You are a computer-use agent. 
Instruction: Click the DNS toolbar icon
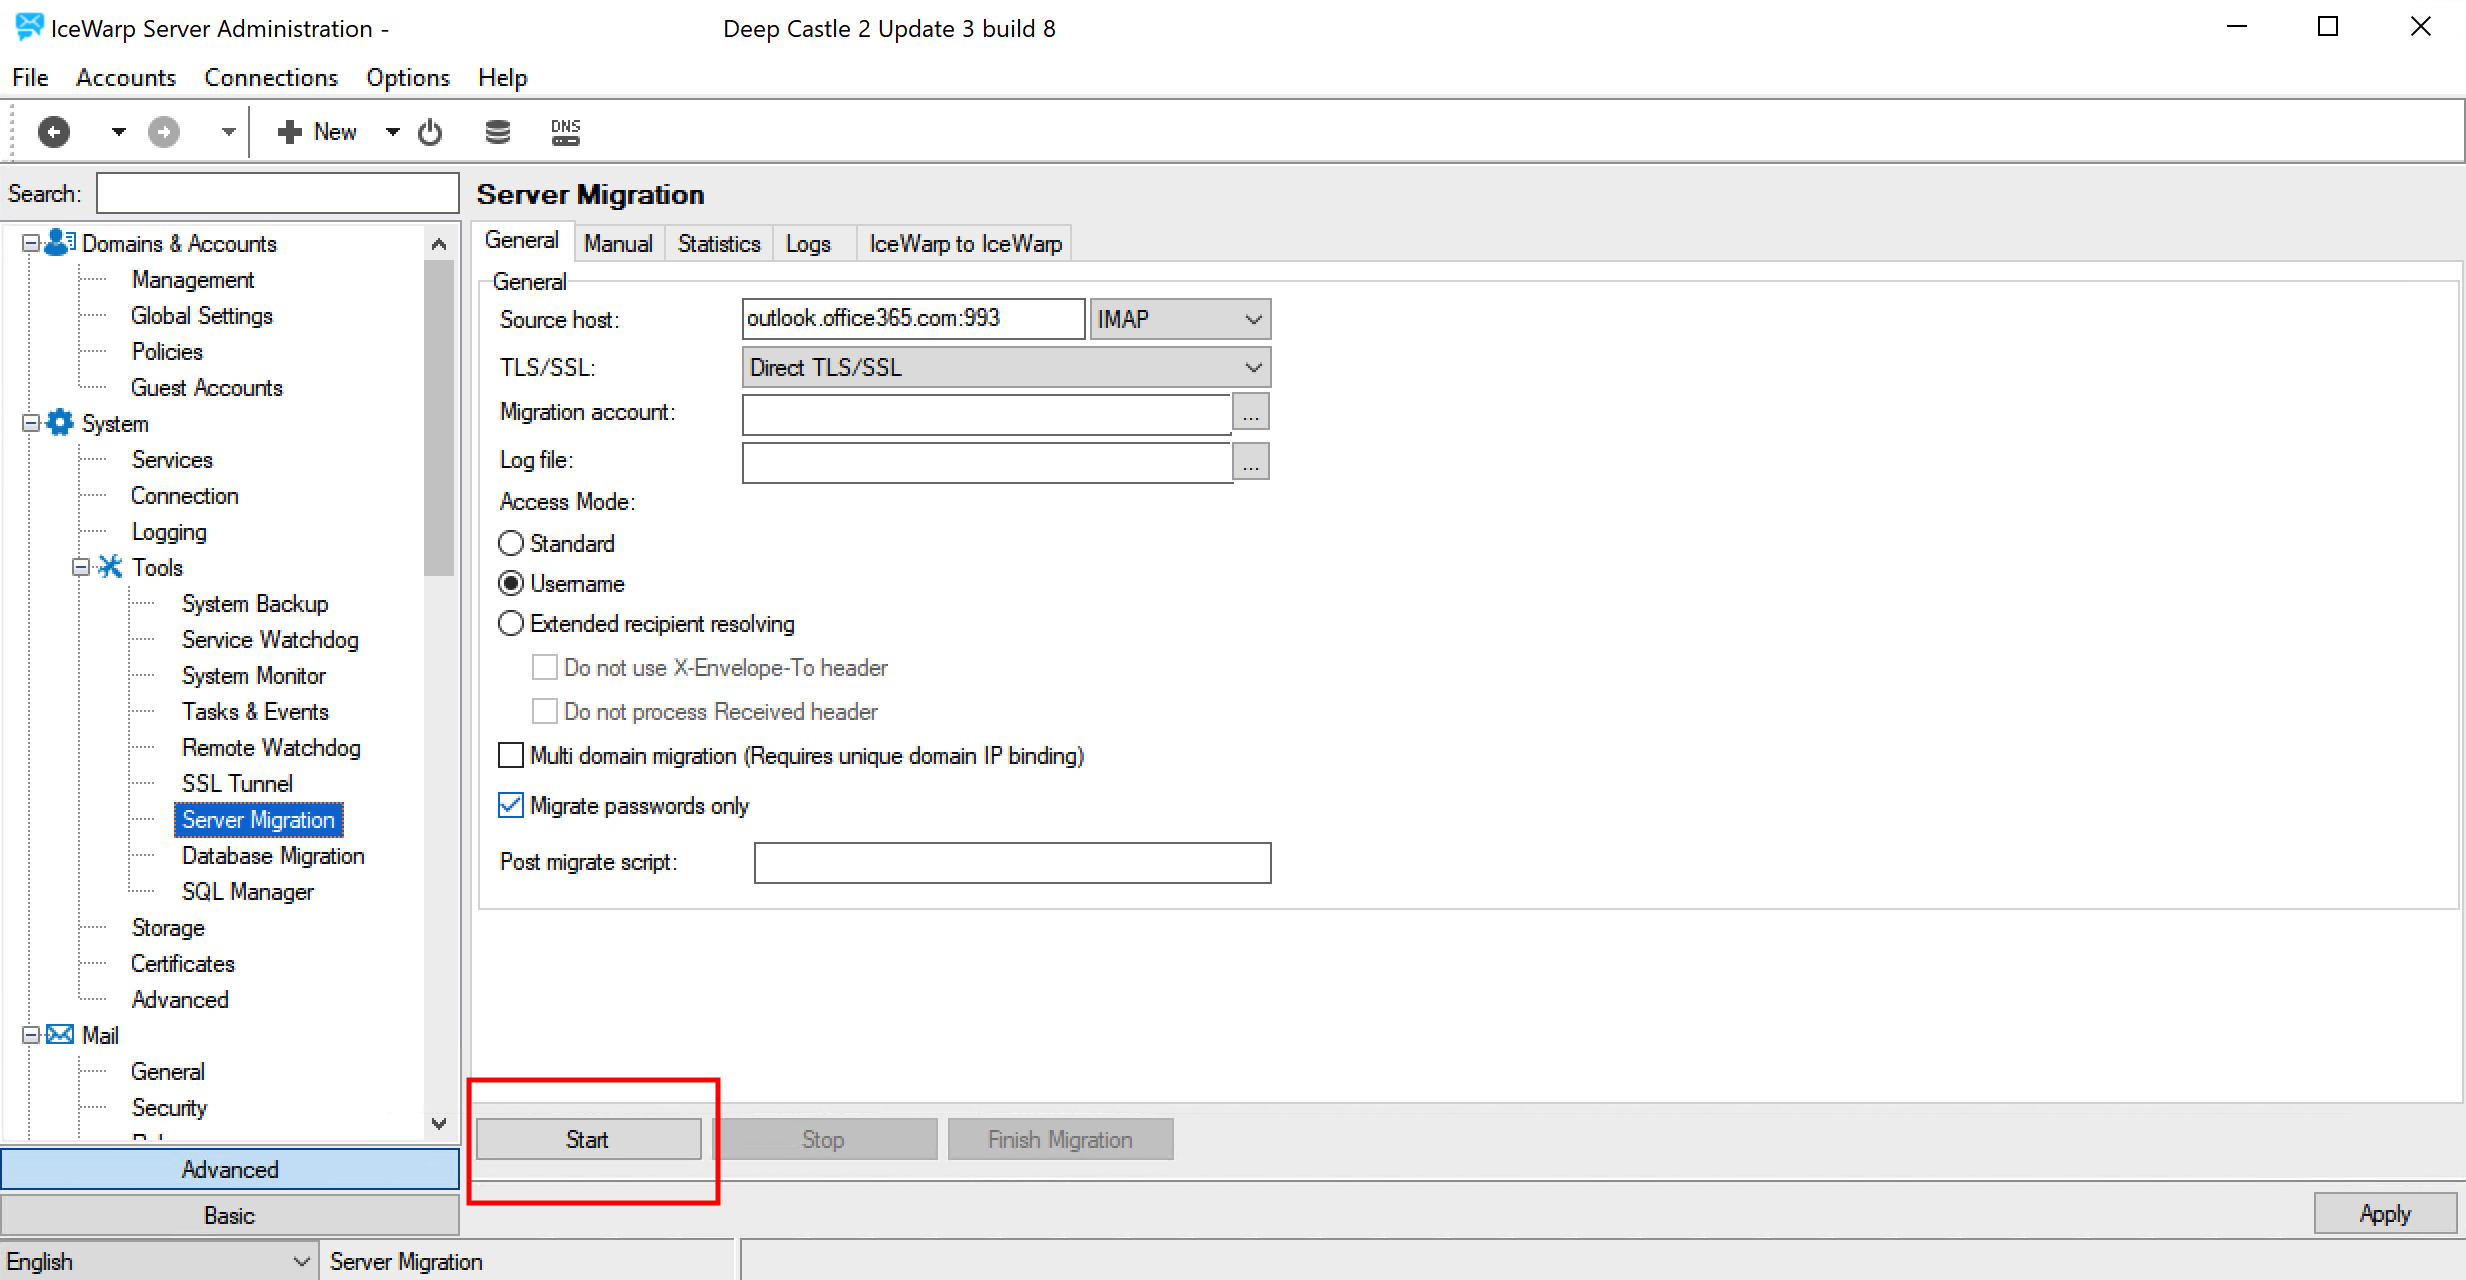point(565,131)
